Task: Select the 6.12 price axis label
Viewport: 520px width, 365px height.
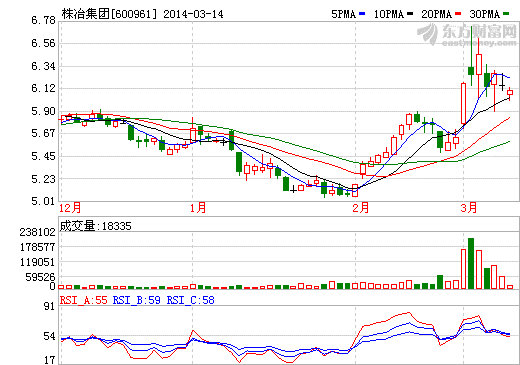Action: point(43,88)
